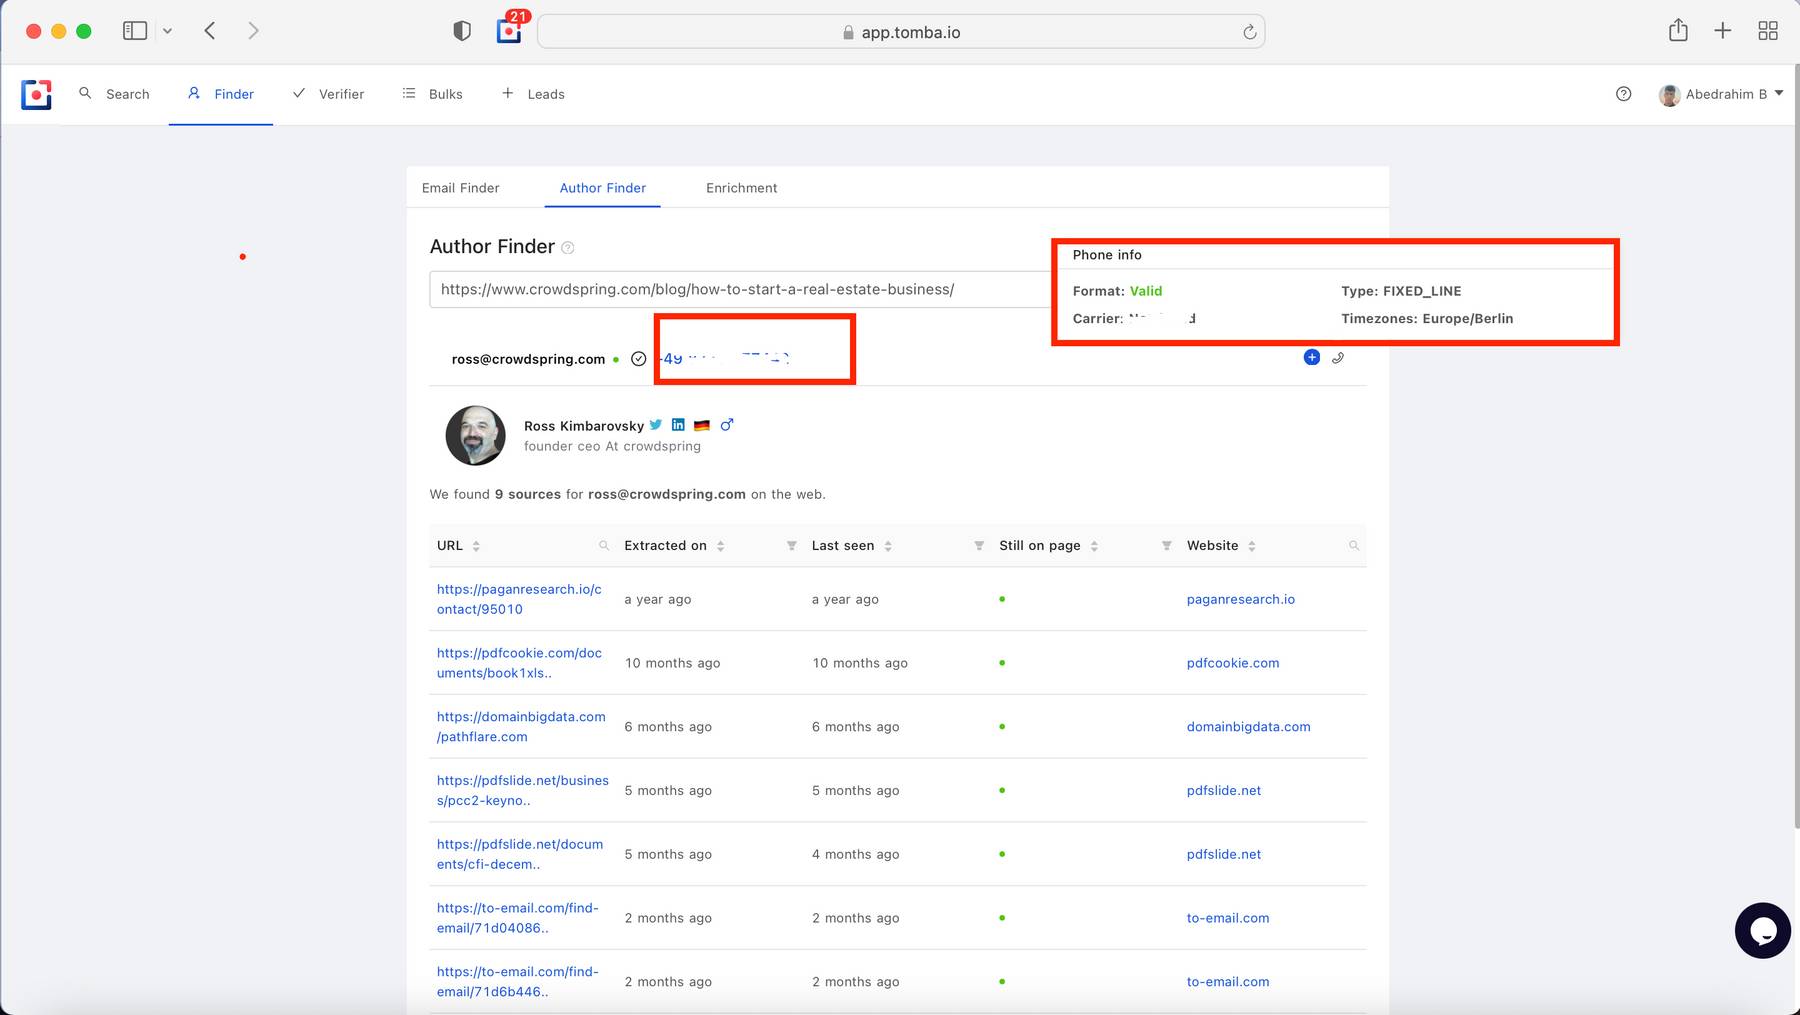Open the Tomba extension icon with badge 21
The height and width of the screenshot is (1015, 1800).
pyautogui.click(x=509, y=30)
